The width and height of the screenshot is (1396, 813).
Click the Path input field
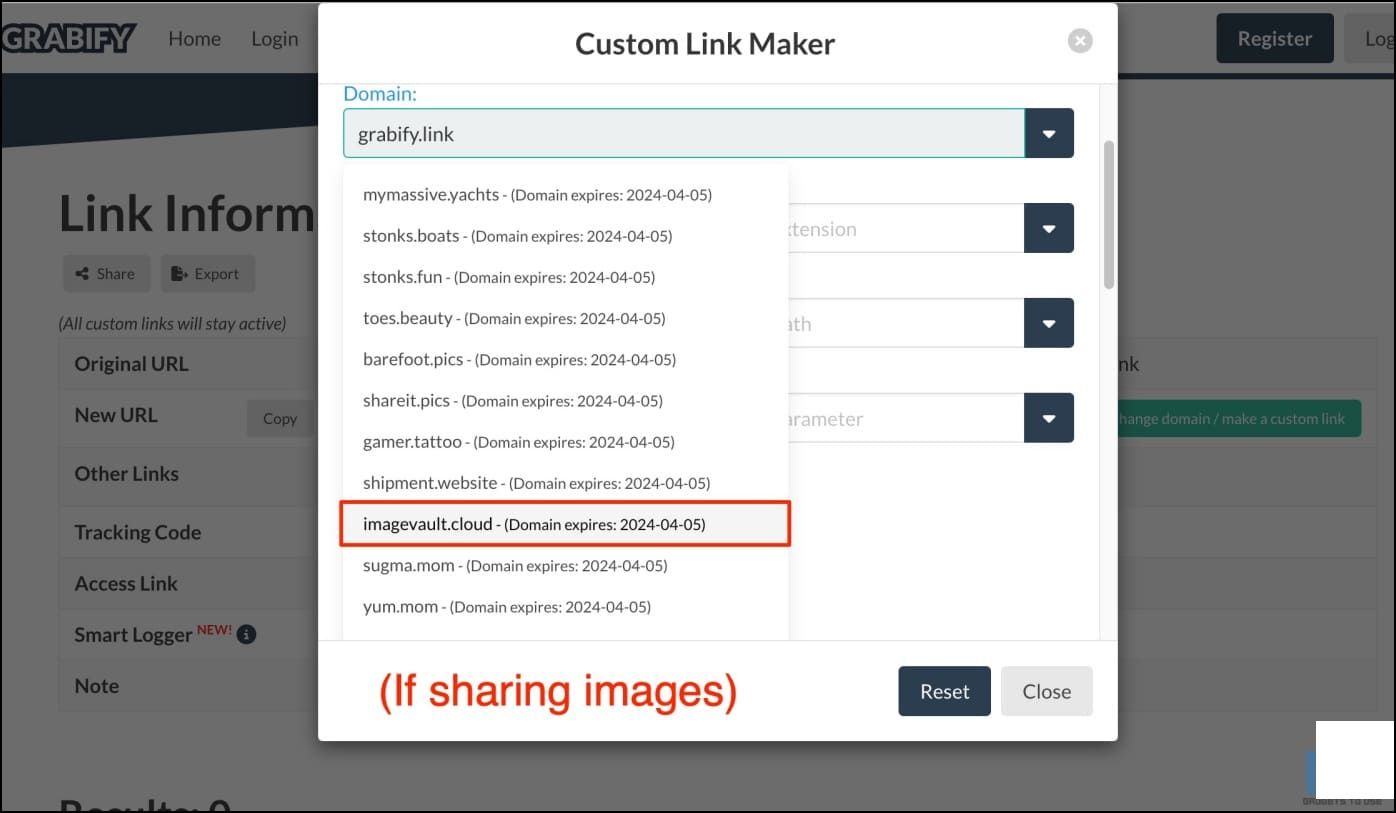[906, 324]
